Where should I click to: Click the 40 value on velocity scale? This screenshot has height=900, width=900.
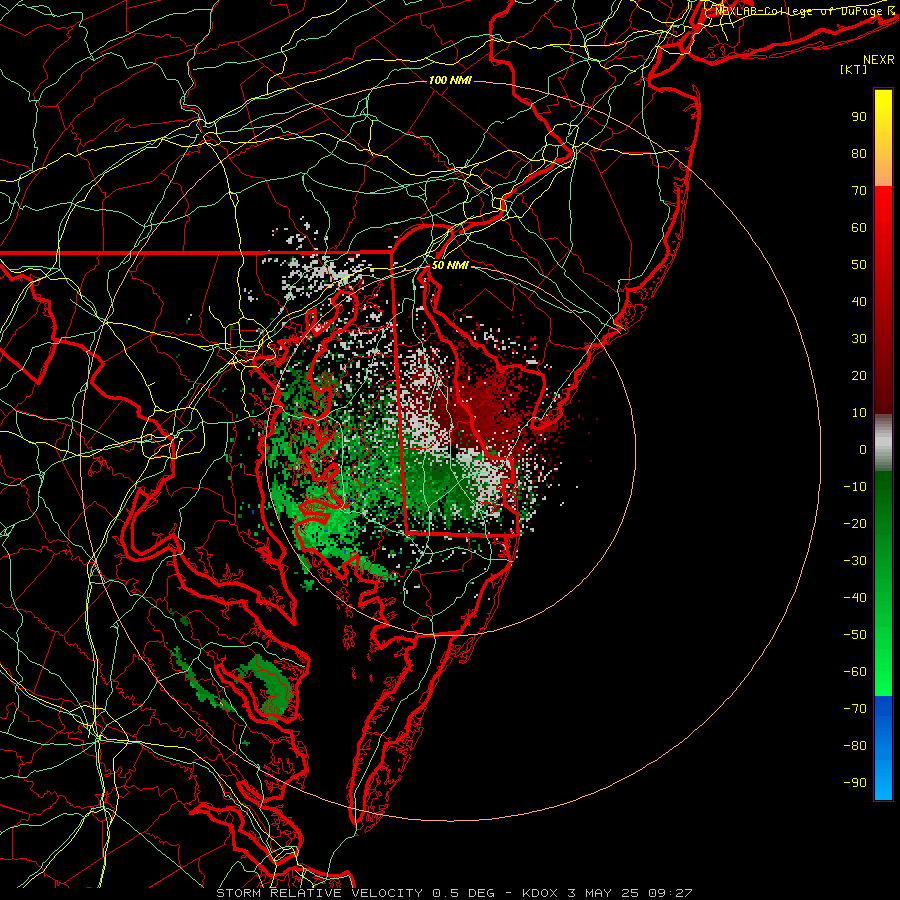(859, 301)
